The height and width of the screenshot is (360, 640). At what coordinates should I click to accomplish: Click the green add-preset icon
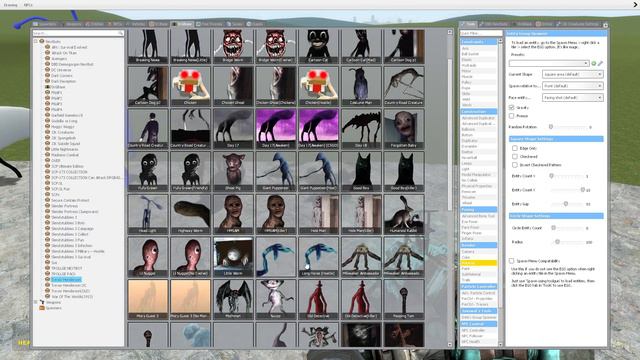tap(594, 63)
